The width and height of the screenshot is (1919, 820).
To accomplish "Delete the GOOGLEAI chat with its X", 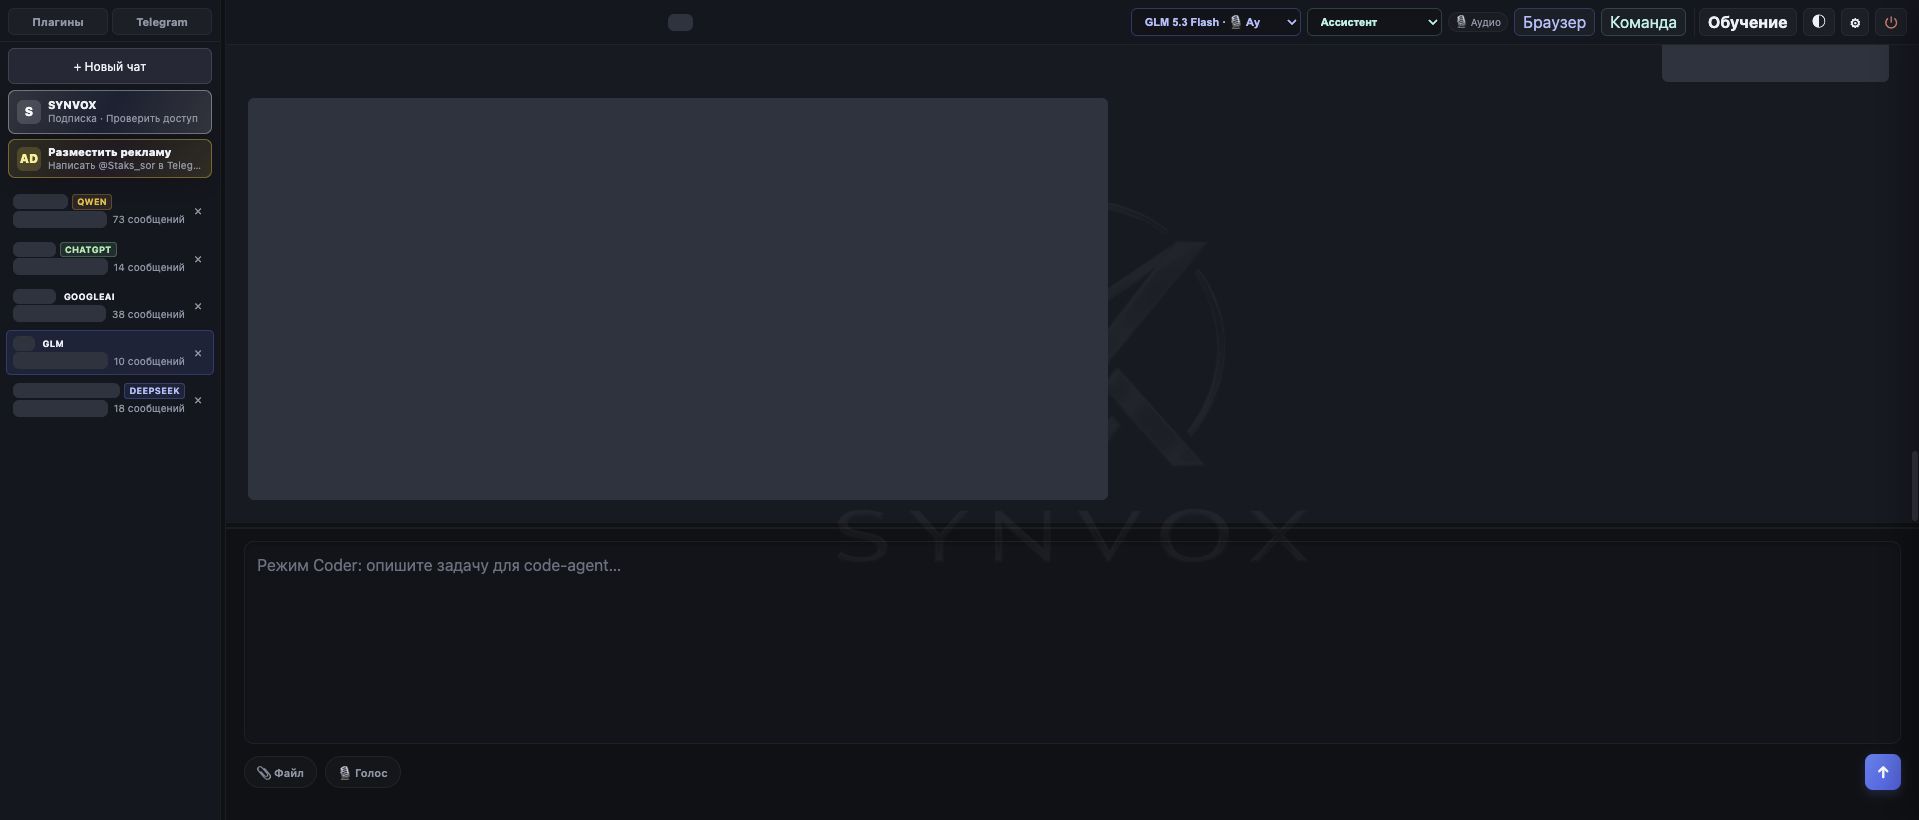I will [198, 306].
